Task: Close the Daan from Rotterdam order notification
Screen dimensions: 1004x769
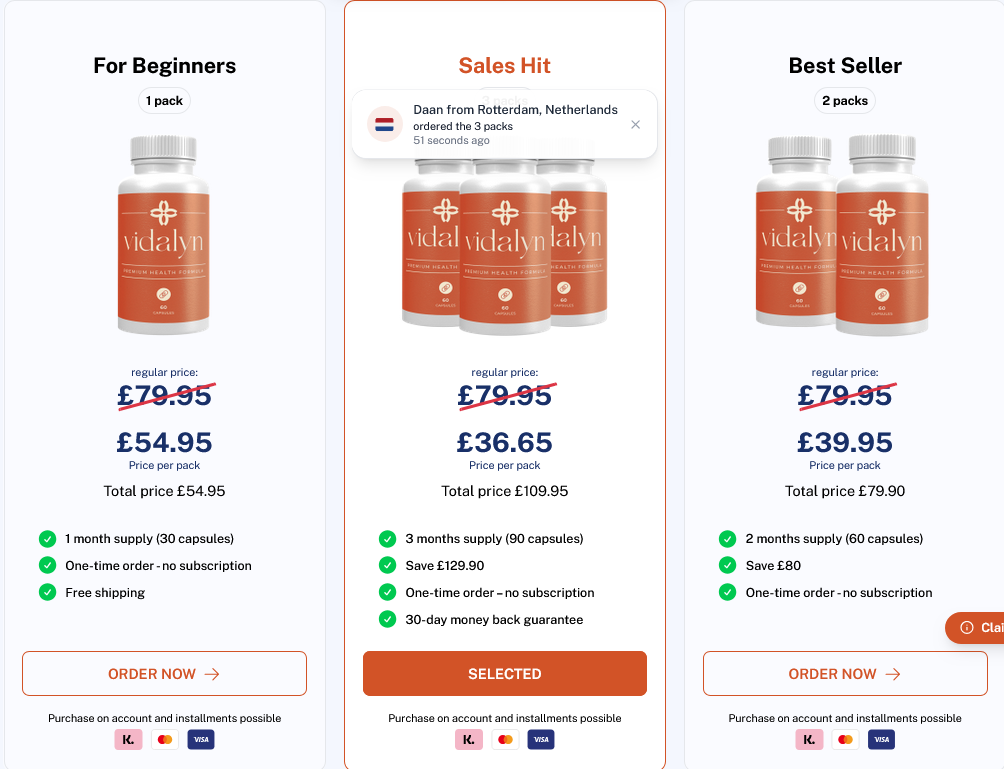Action: 635,125
